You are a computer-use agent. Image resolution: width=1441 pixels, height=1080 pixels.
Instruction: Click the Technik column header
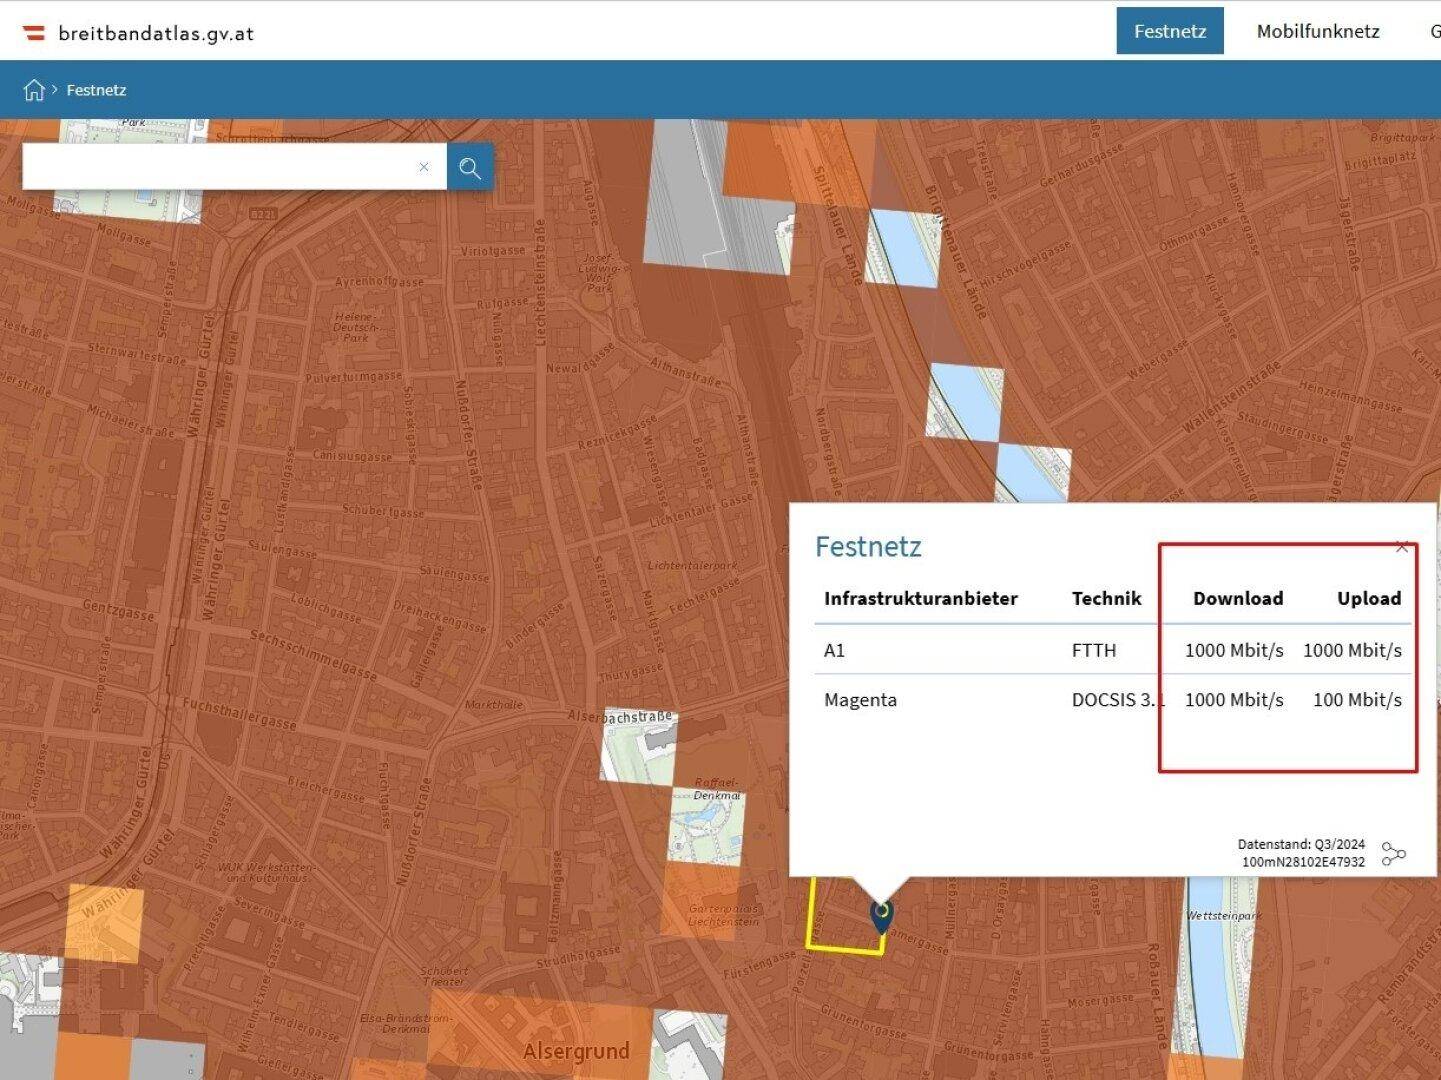[x=1106, y=598]
